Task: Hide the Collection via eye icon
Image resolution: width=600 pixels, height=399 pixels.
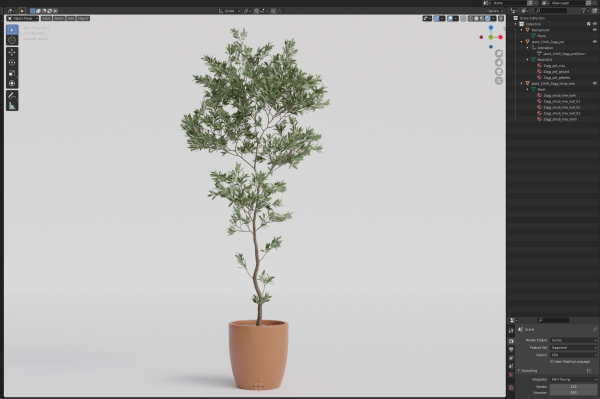Action: 595,24
